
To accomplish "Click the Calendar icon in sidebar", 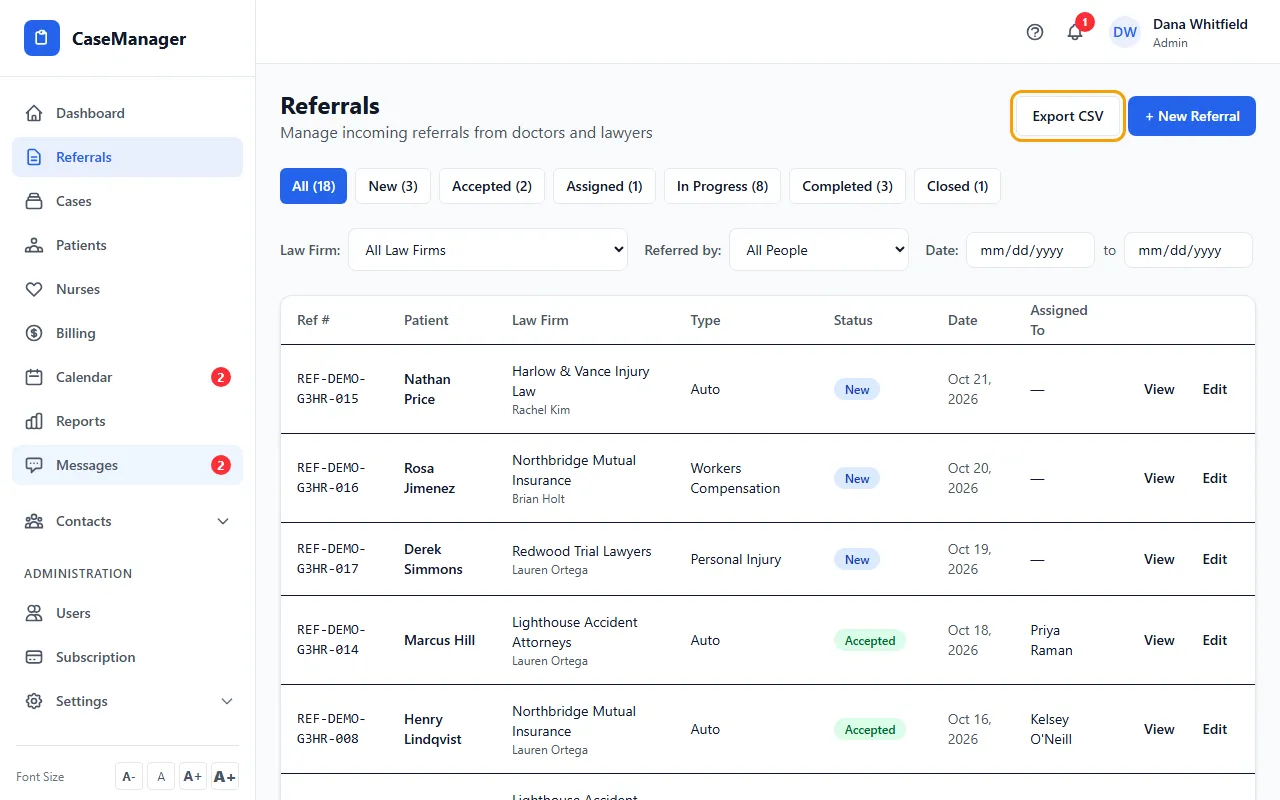I will click(x=34, y=377).
